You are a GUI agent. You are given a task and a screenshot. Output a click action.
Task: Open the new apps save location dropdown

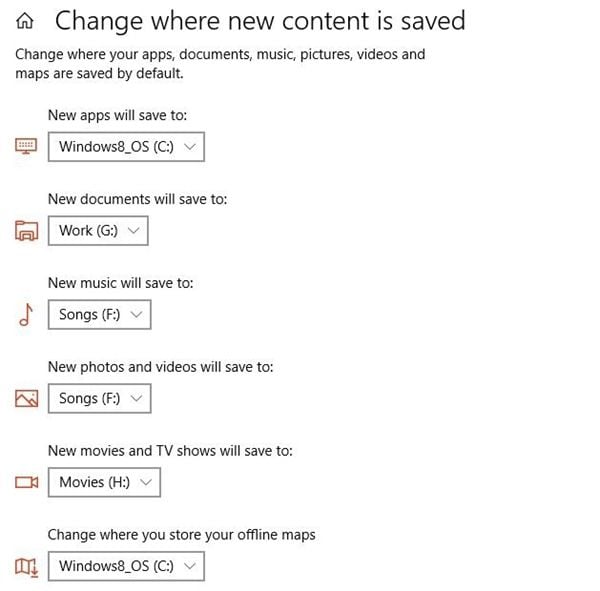tap(126, 147)
